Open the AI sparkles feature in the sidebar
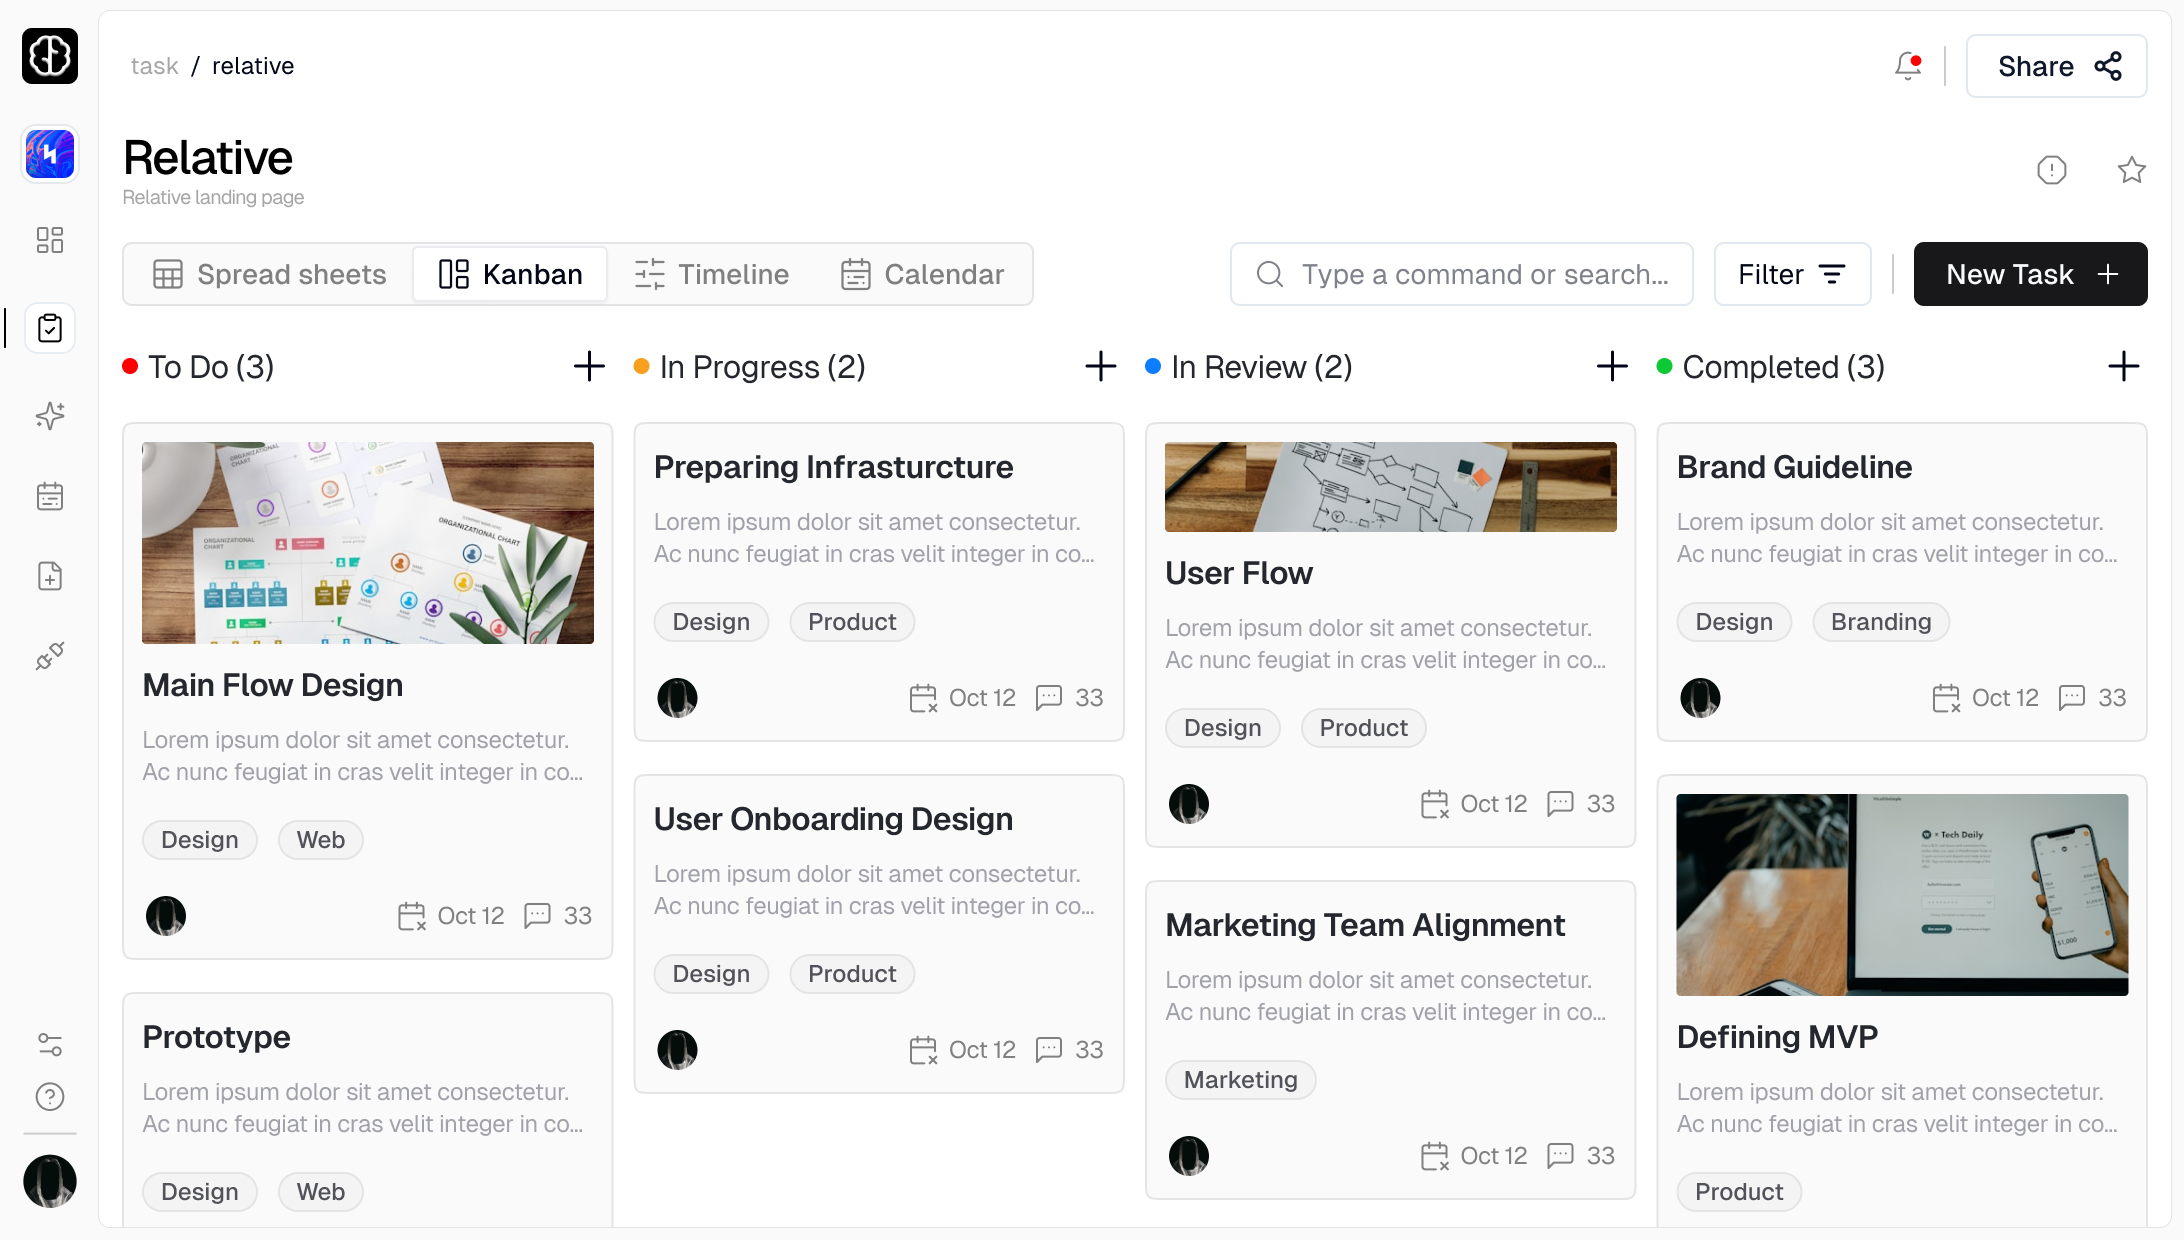This screenshot has height=1240, width=2184. click(x=50, y=416)
